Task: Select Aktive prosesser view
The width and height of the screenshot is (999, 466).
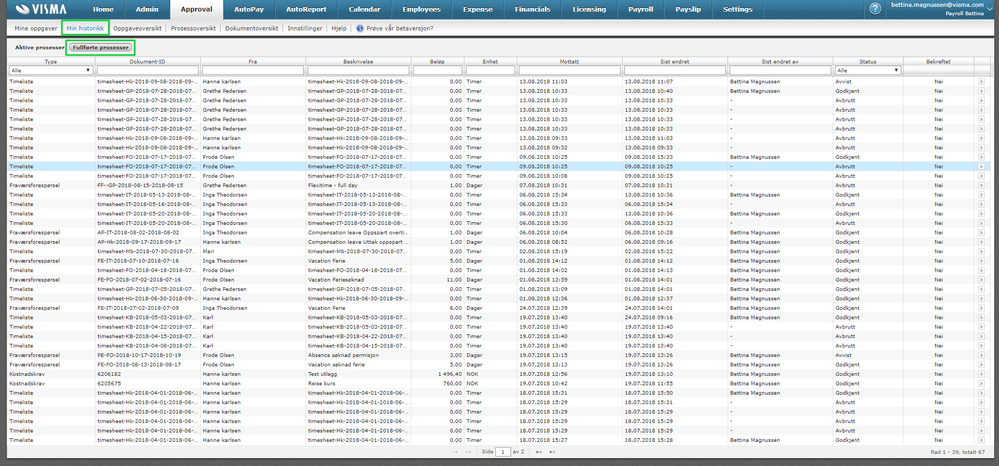Action: [37, 47]
